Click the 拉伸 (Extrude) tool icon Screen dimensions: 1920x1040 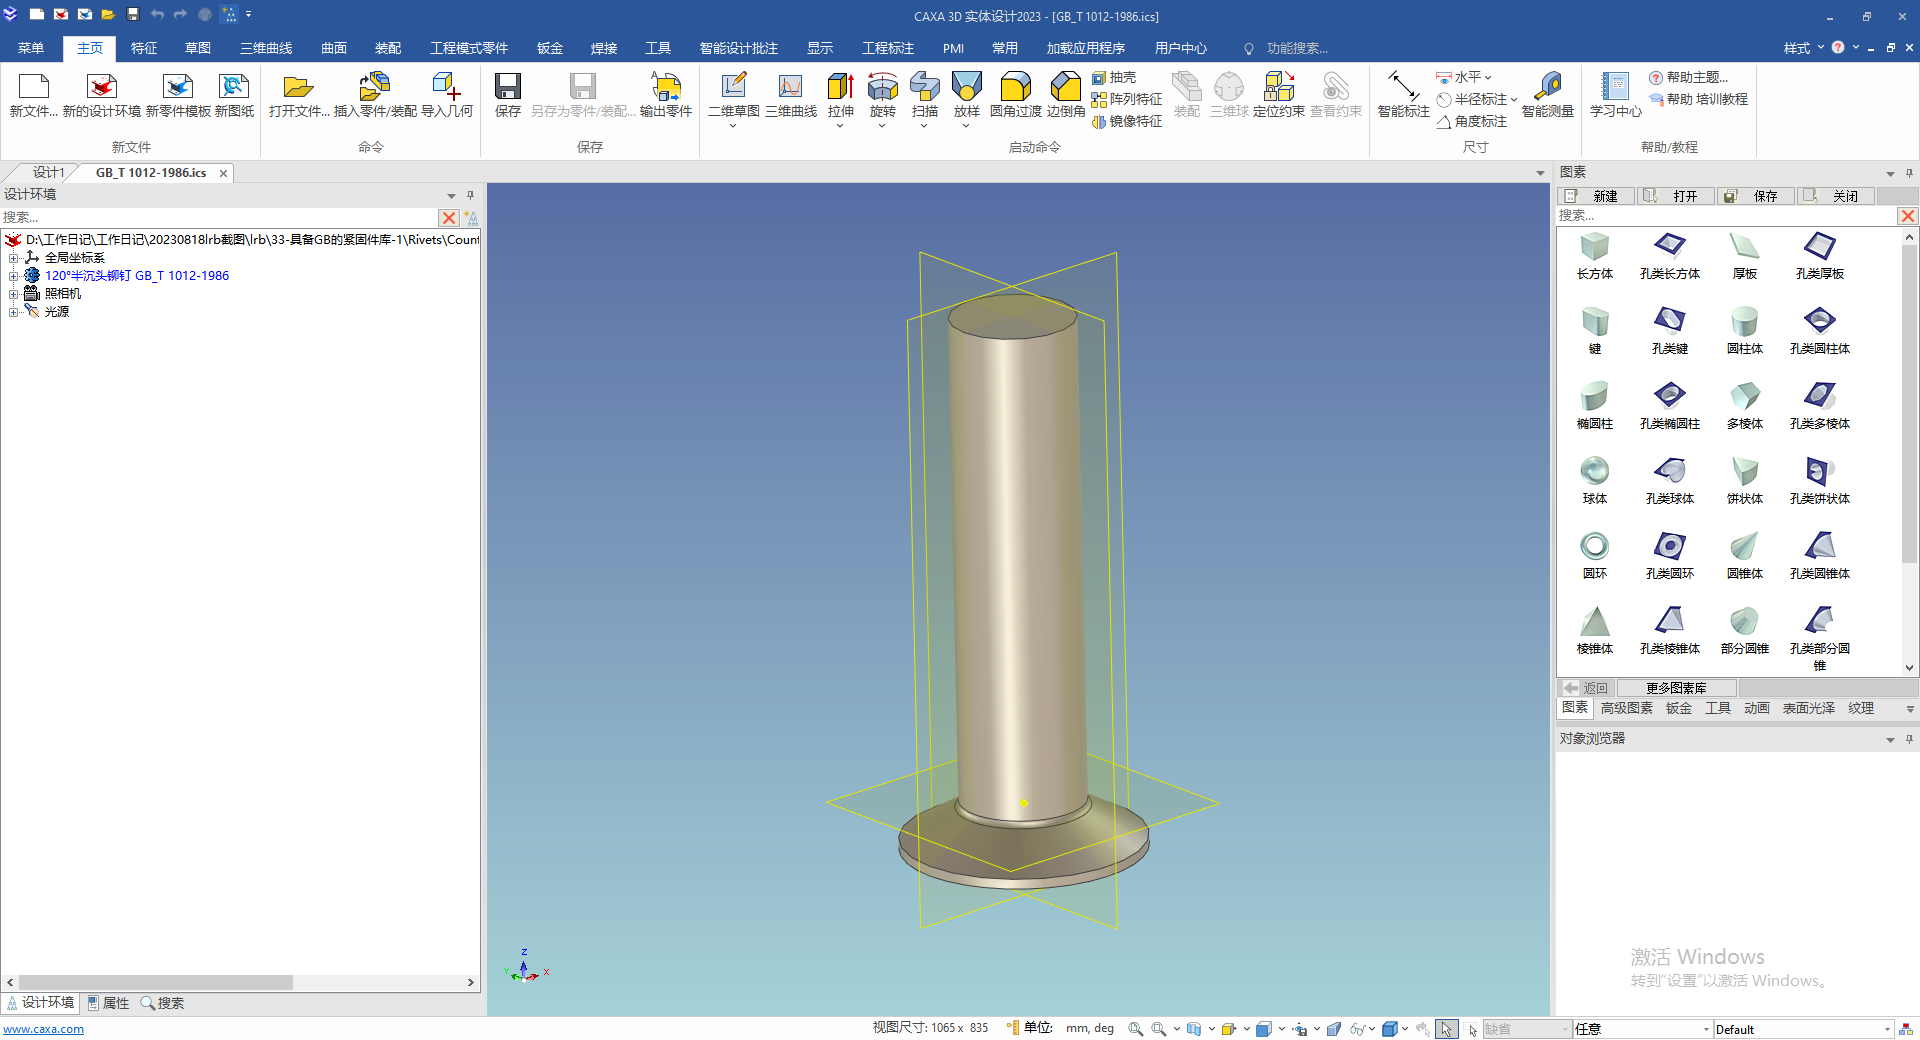pos(840,88)
